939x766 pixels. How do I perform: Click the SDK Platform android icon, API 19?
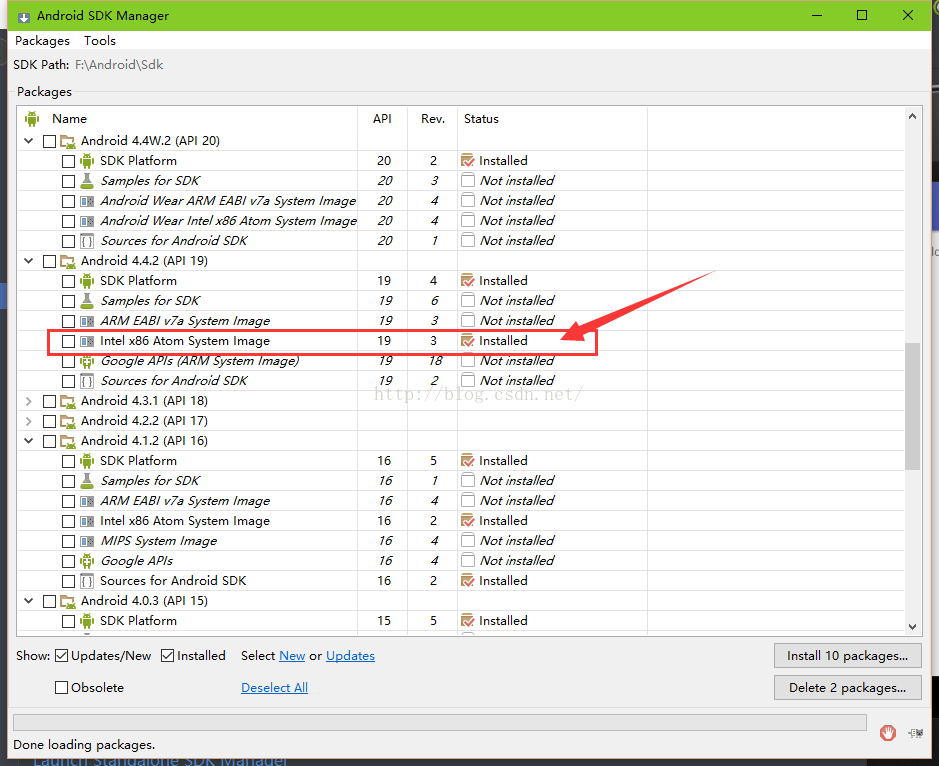pyautogui.click(x=87, y=281)
